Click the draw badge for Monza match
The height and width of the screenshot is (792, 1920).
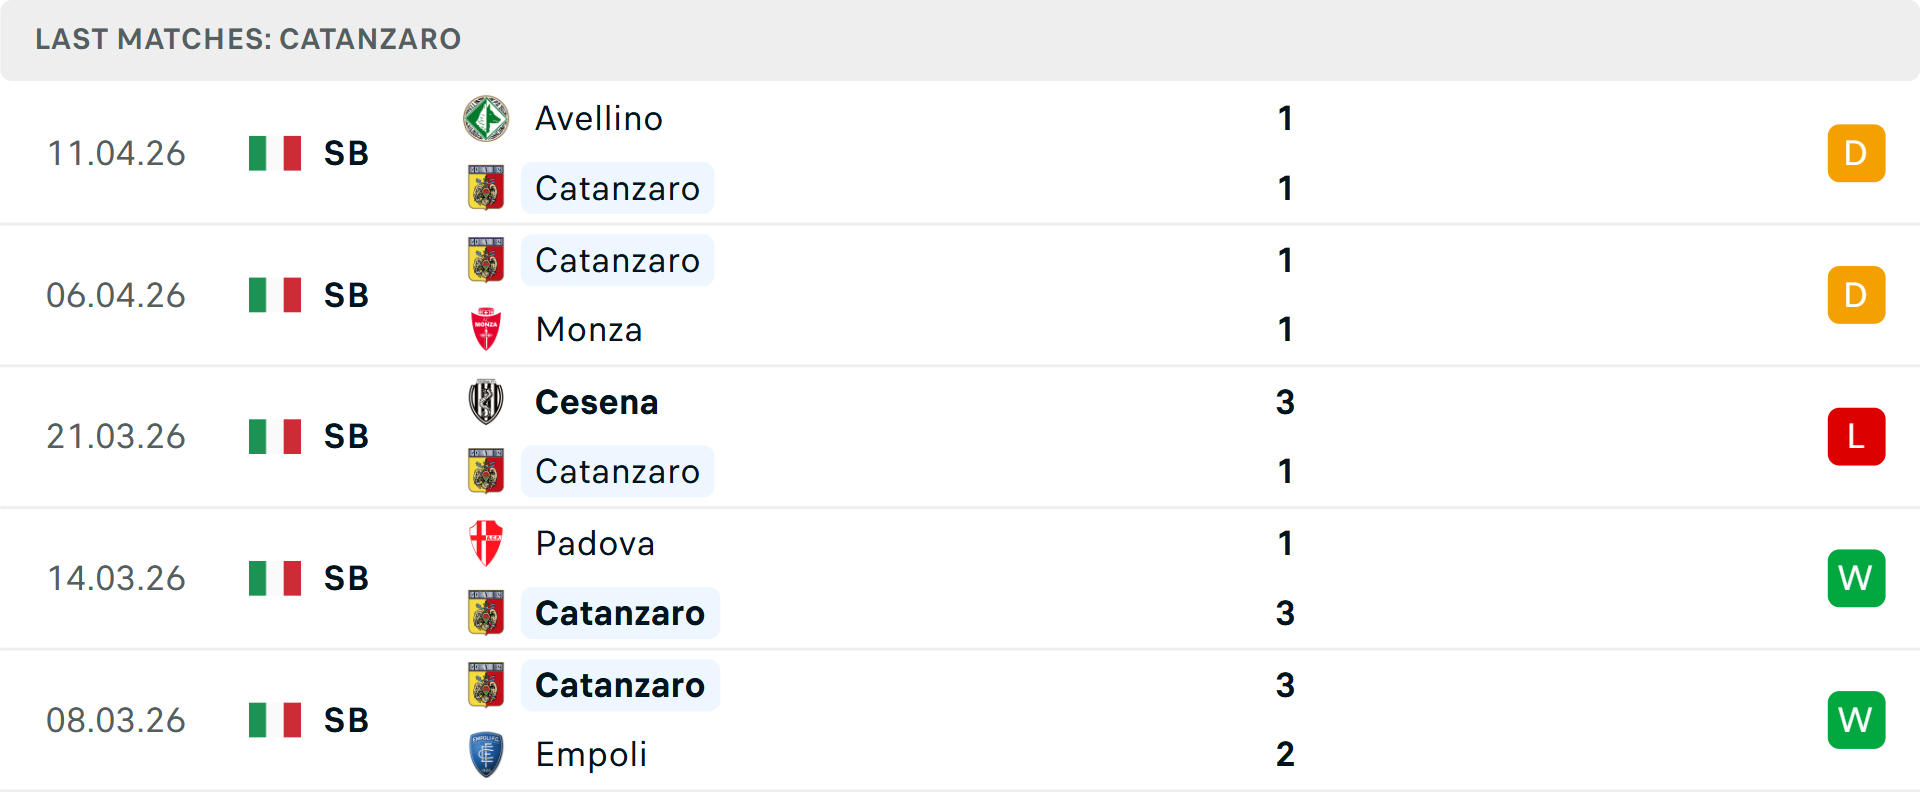[1856, 295]
